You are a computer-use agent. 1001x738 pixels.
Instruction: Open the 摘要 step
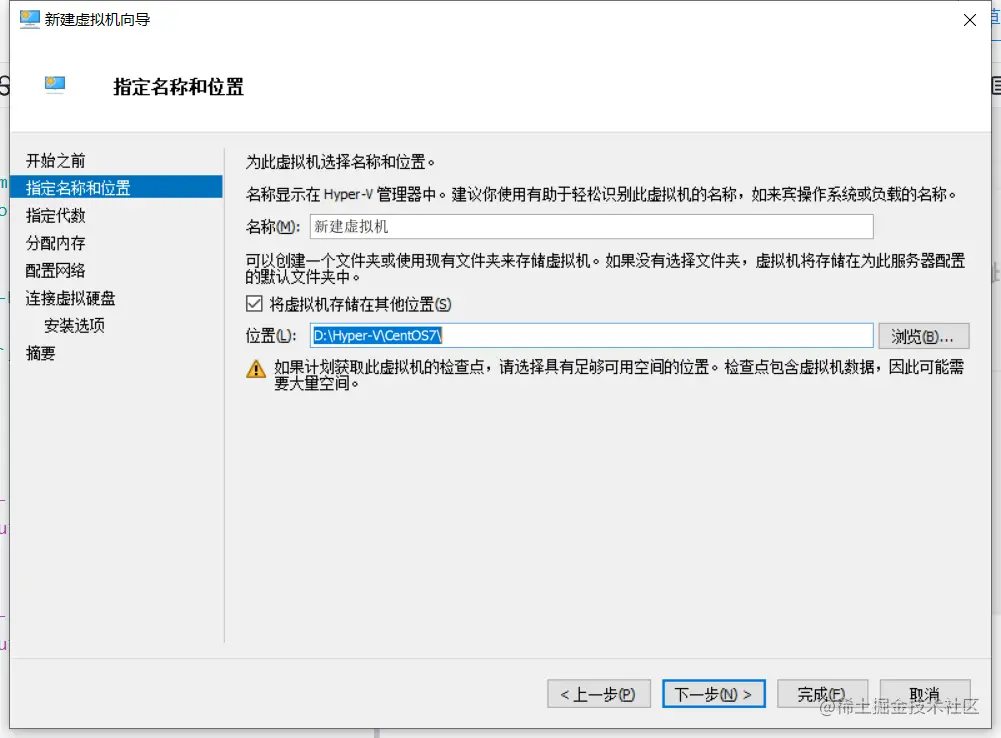pyautogui.click(x=41, y=353)
